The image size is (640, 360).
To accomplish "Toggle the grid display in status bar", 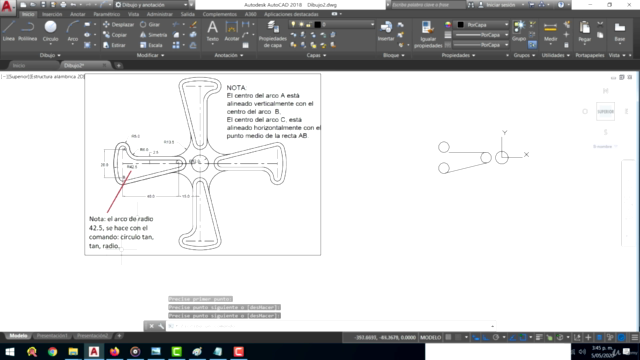I will coord(449,337).
